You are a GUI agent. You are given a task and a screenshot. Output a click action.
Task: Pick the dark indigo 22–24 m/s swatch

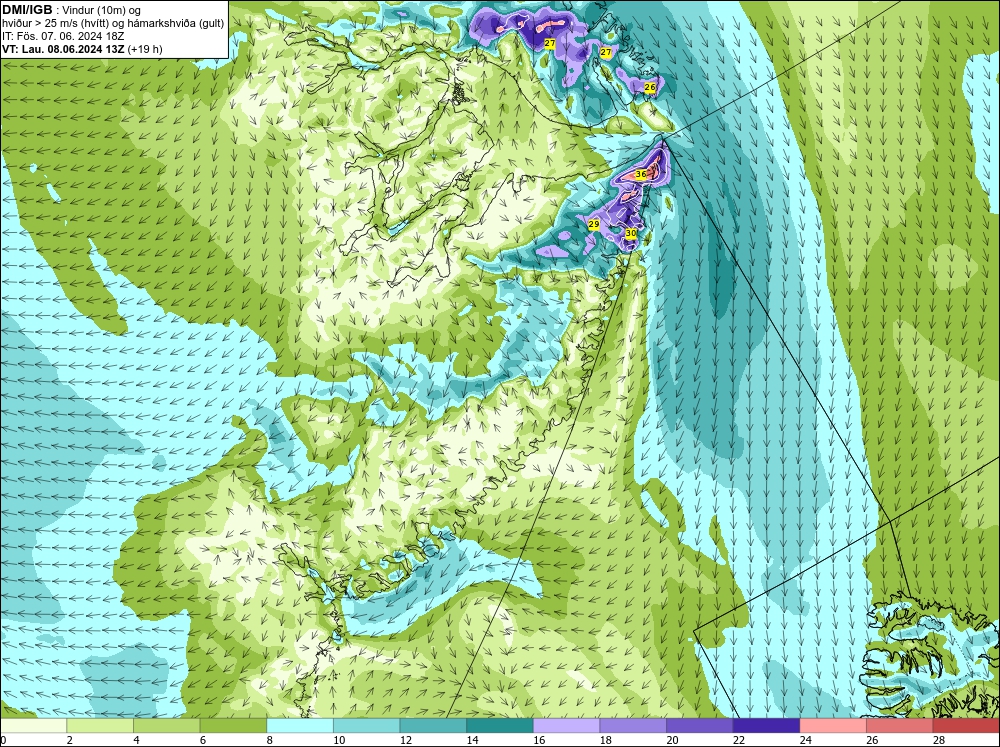tap(767, 726)
